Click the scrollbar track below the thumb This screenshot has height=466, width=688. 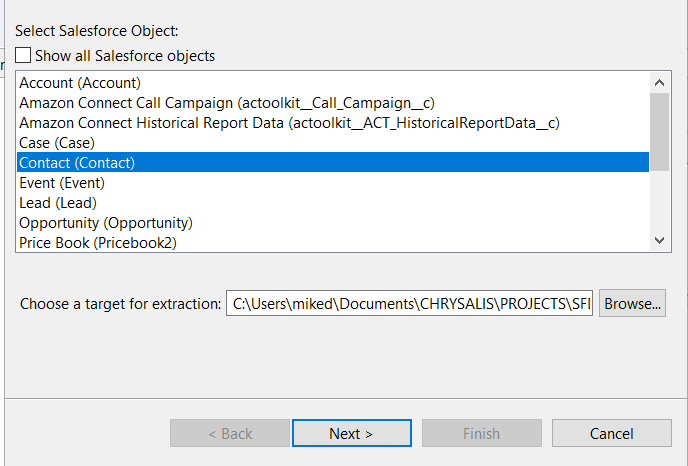pyautogui.click(x=659, y=201)
